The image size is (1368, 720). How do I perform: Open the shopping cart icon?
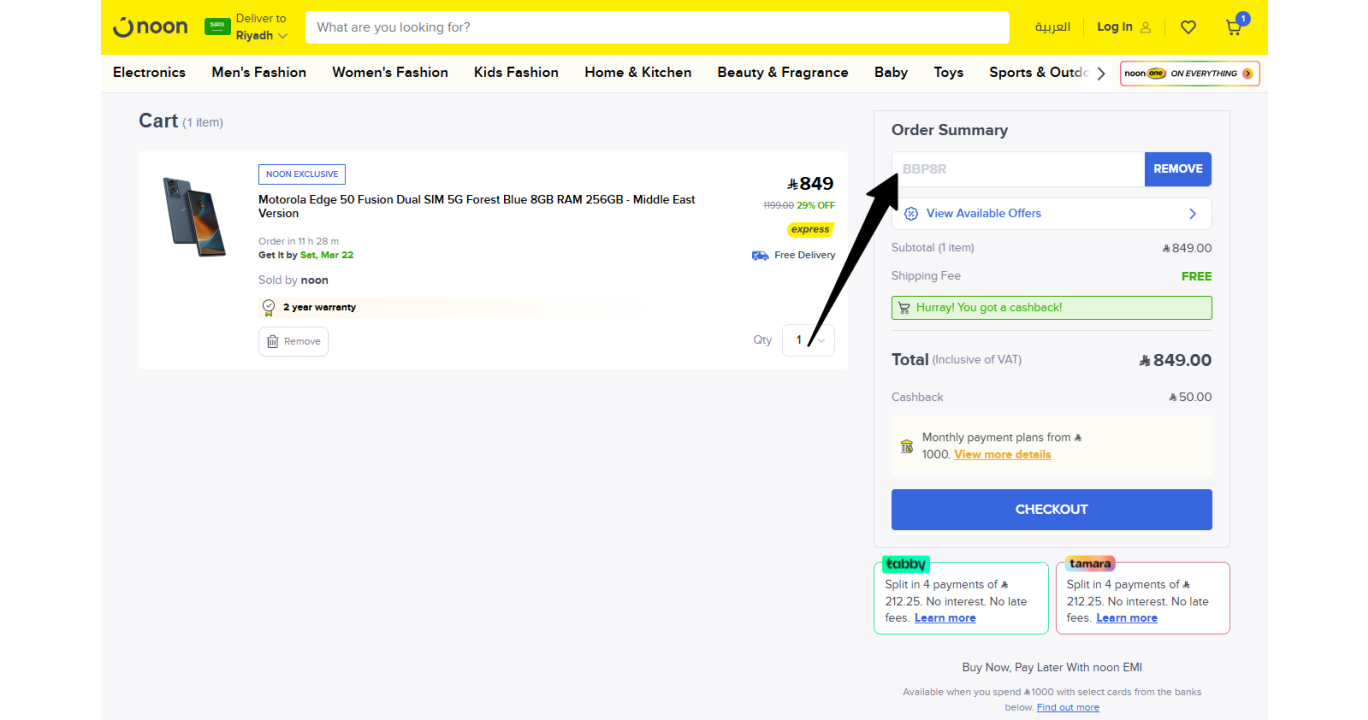tap(1235, 27)
